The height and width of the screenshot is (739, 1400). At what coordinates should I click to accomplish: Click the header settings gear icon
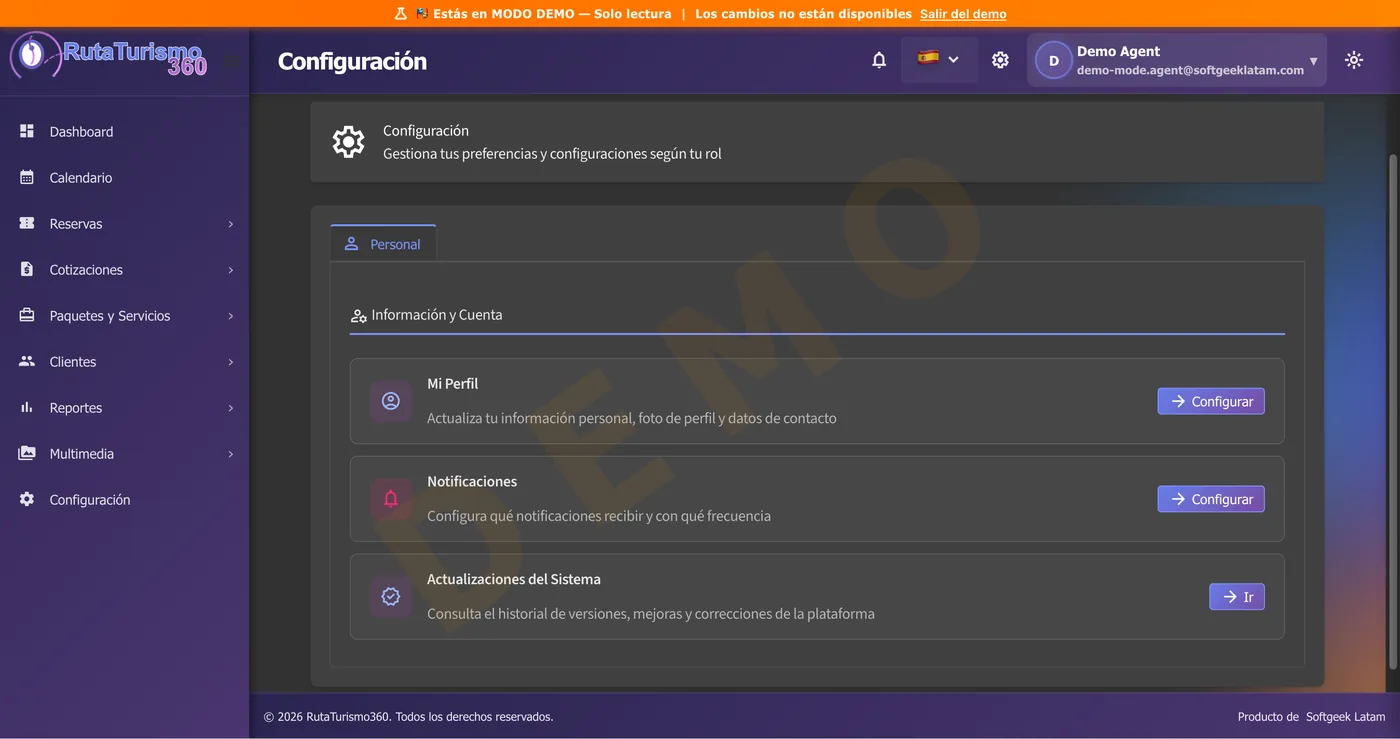click(x=1000, y=60)
